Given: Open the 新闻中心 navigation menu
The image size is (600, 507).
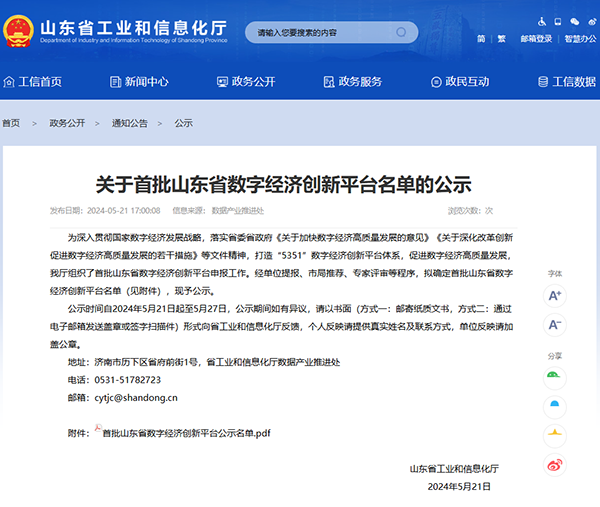Looking at the screenshot, I should click(x=138, y=81).
